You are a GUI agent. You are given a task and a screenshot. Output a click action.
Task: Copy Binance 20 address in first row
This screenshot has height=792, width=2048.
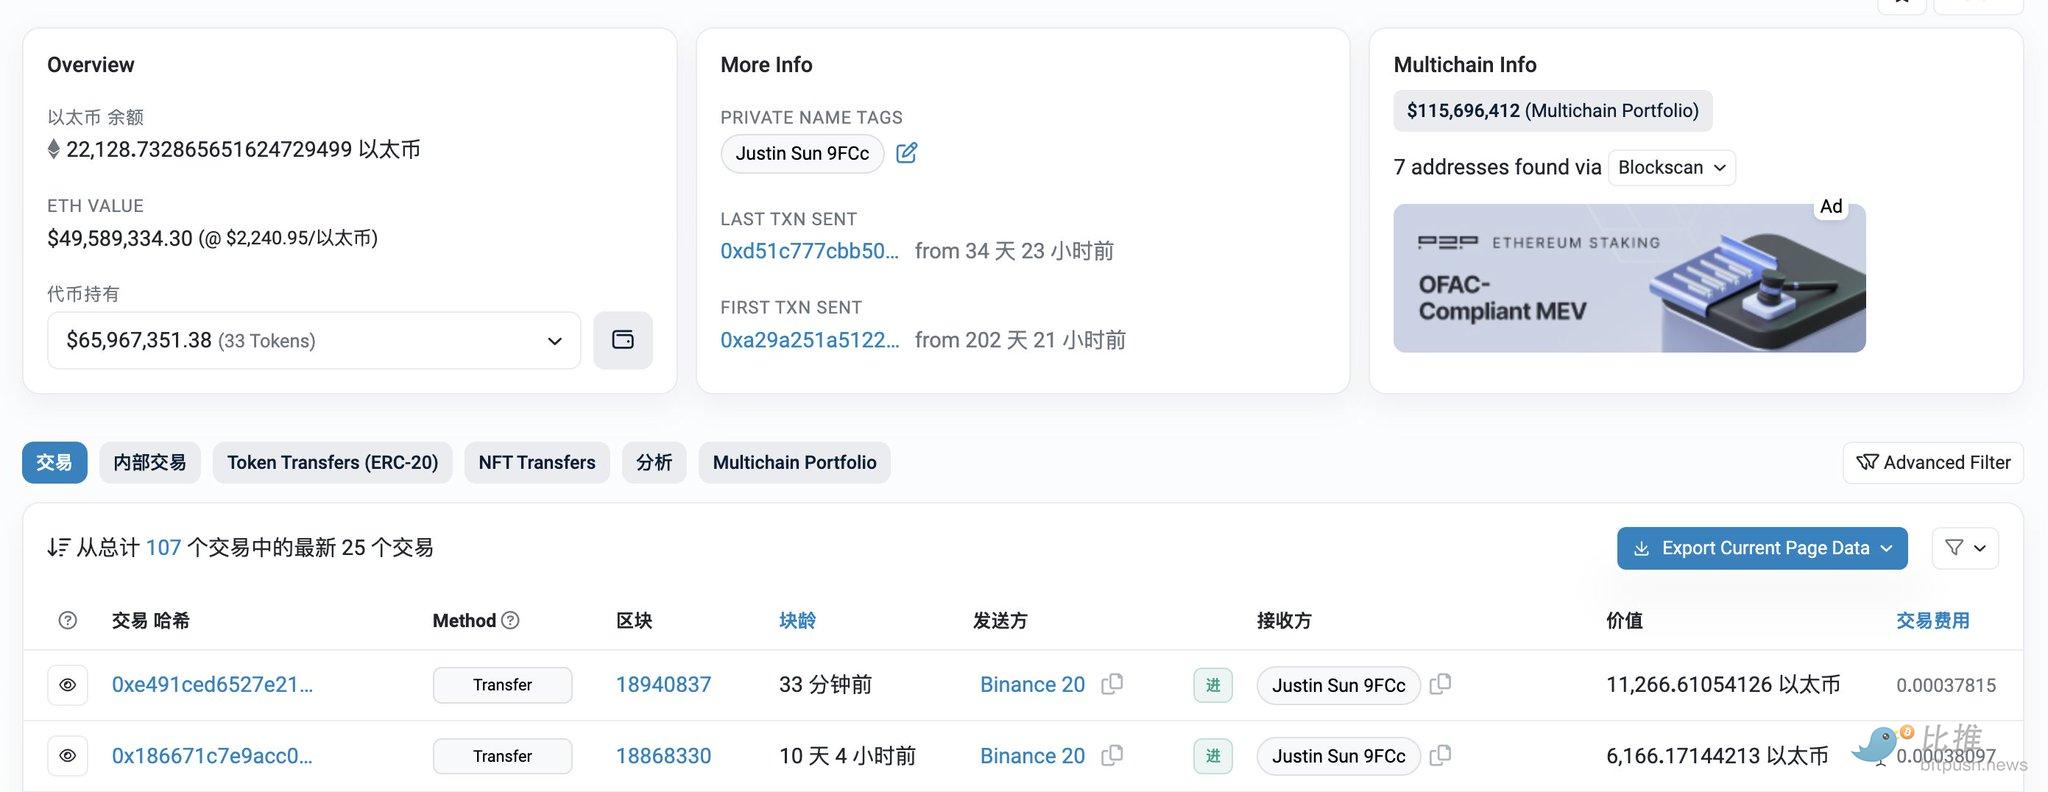(1112, 684)
